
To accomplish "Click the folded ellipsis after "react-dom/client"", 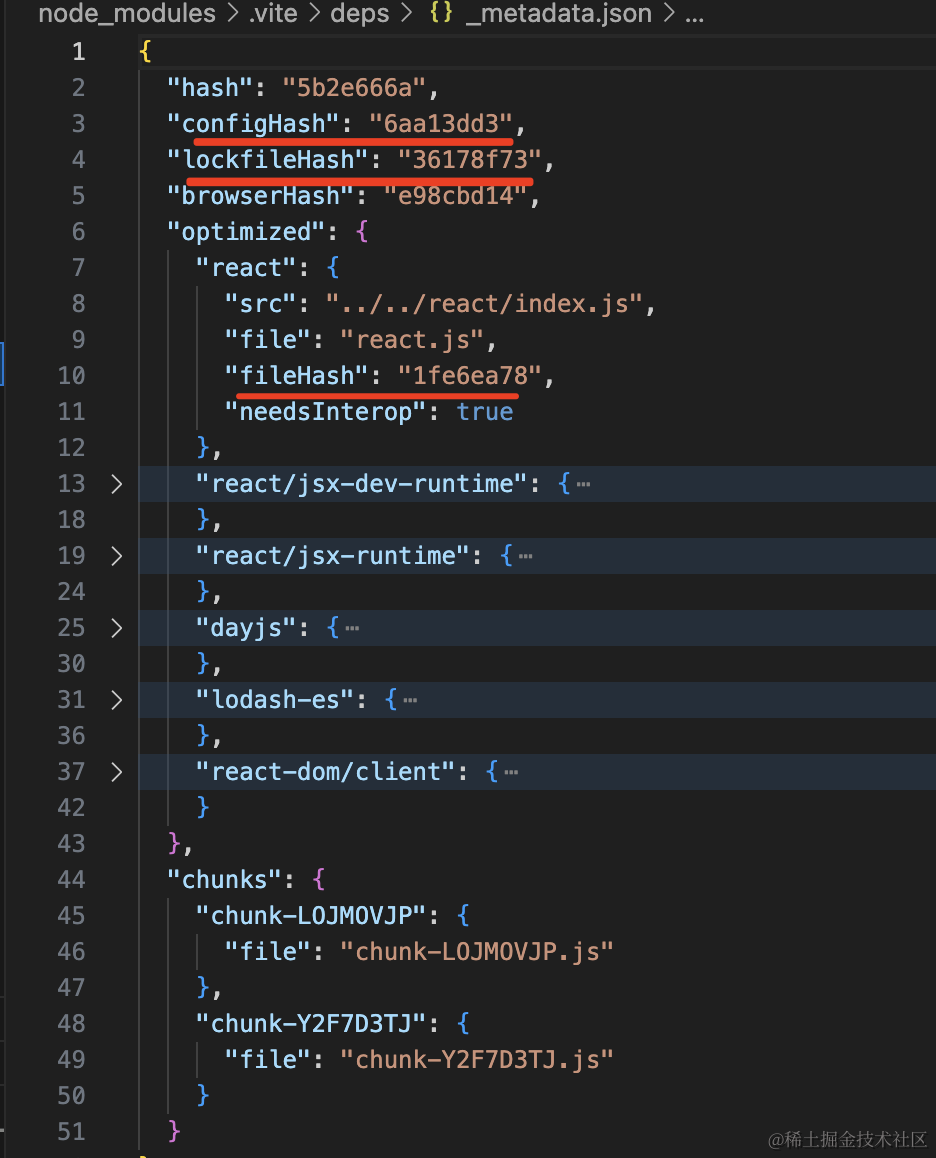I will pyautogui.click(x=511, y=772).
